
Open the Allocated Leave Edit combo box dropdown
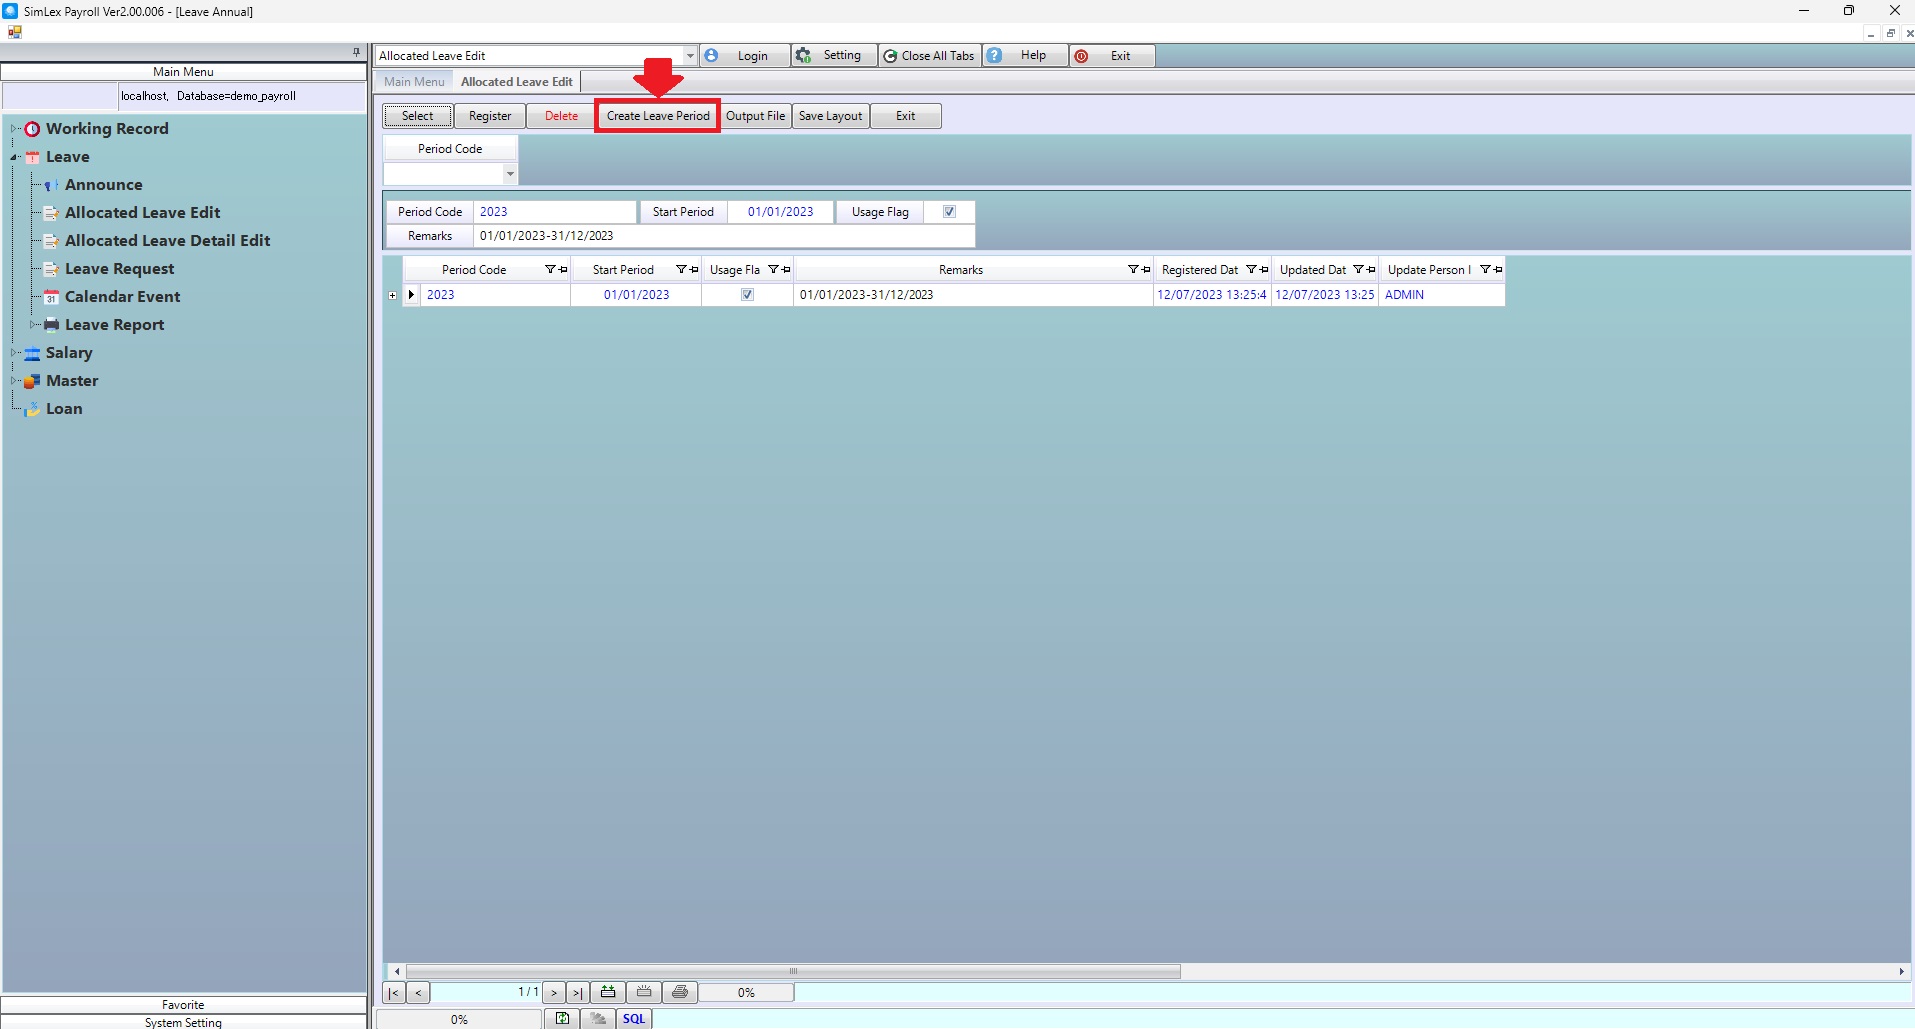click(690, 56)
